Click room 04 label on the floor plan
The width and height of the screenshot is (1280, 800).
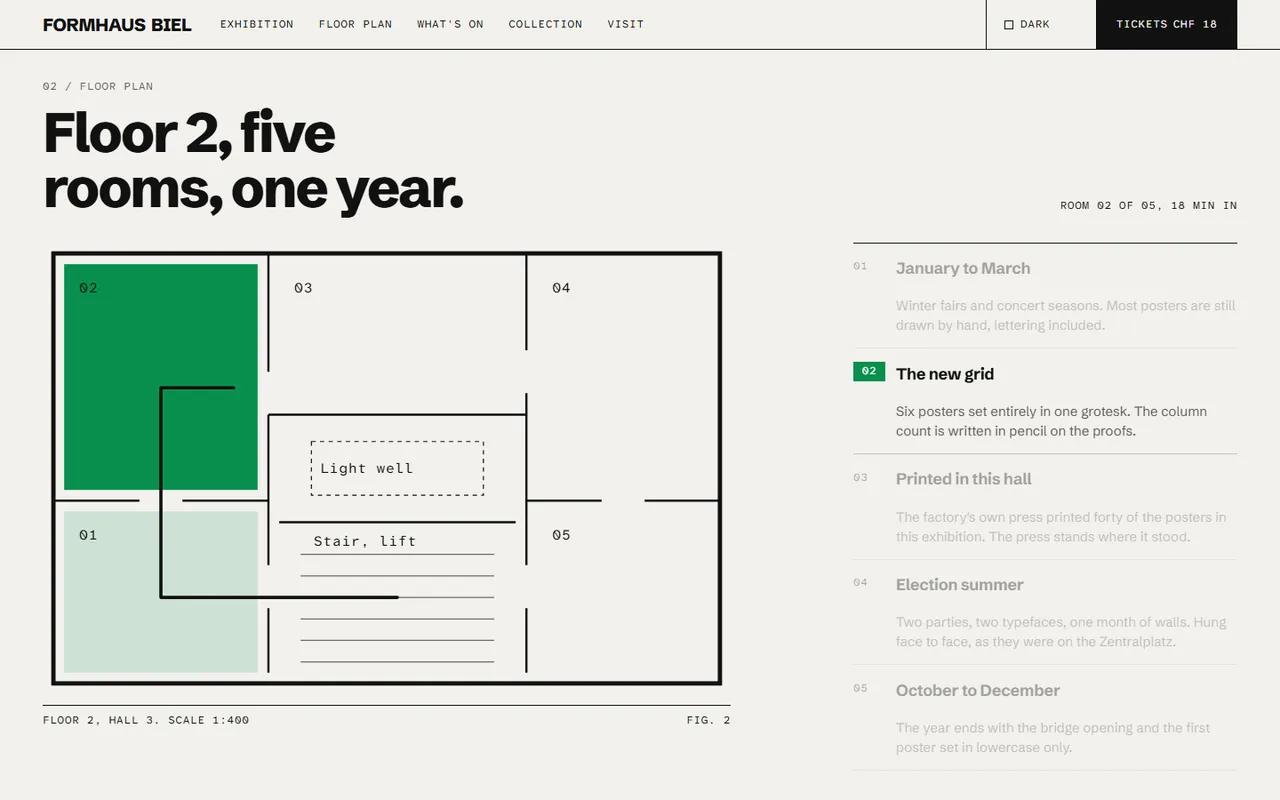561,288
